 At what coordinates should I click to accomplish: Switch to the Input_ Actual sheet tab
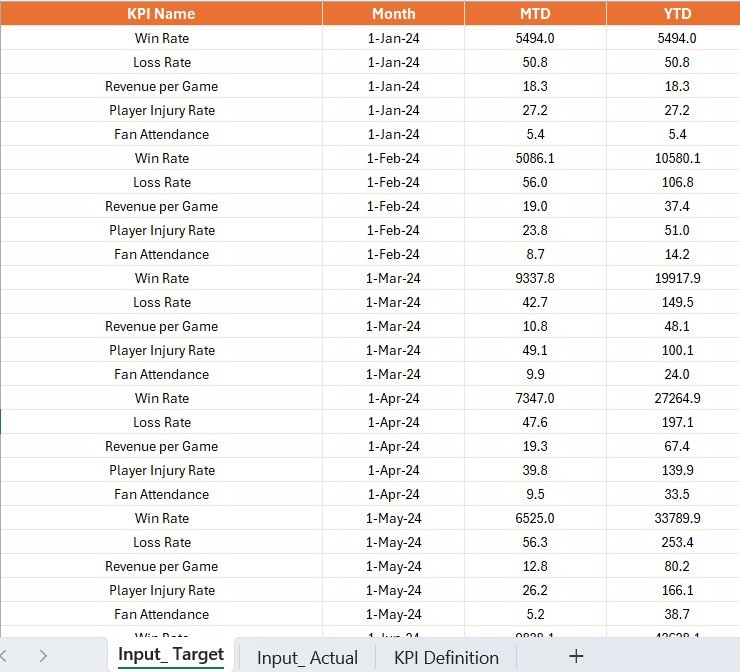click(307, 657)
